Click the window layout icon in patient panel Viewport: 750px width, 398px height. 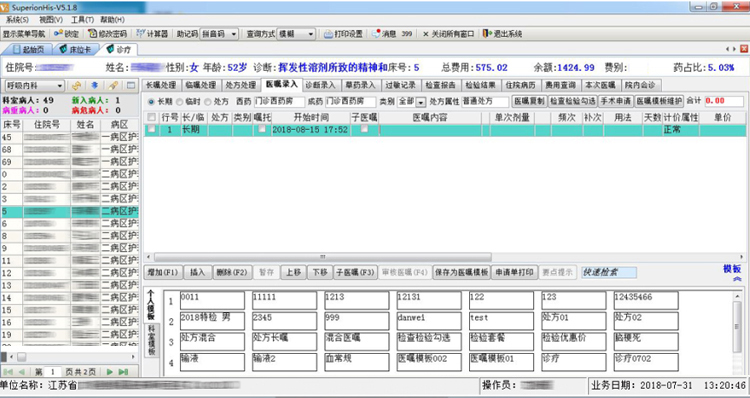point(131,86)
